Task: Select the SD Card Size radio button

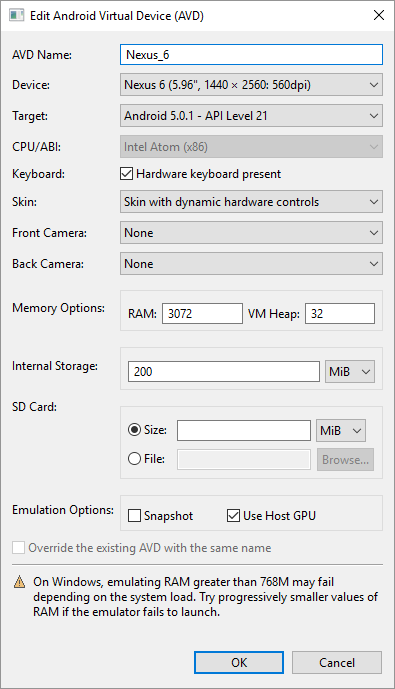Action: point(134,430)
